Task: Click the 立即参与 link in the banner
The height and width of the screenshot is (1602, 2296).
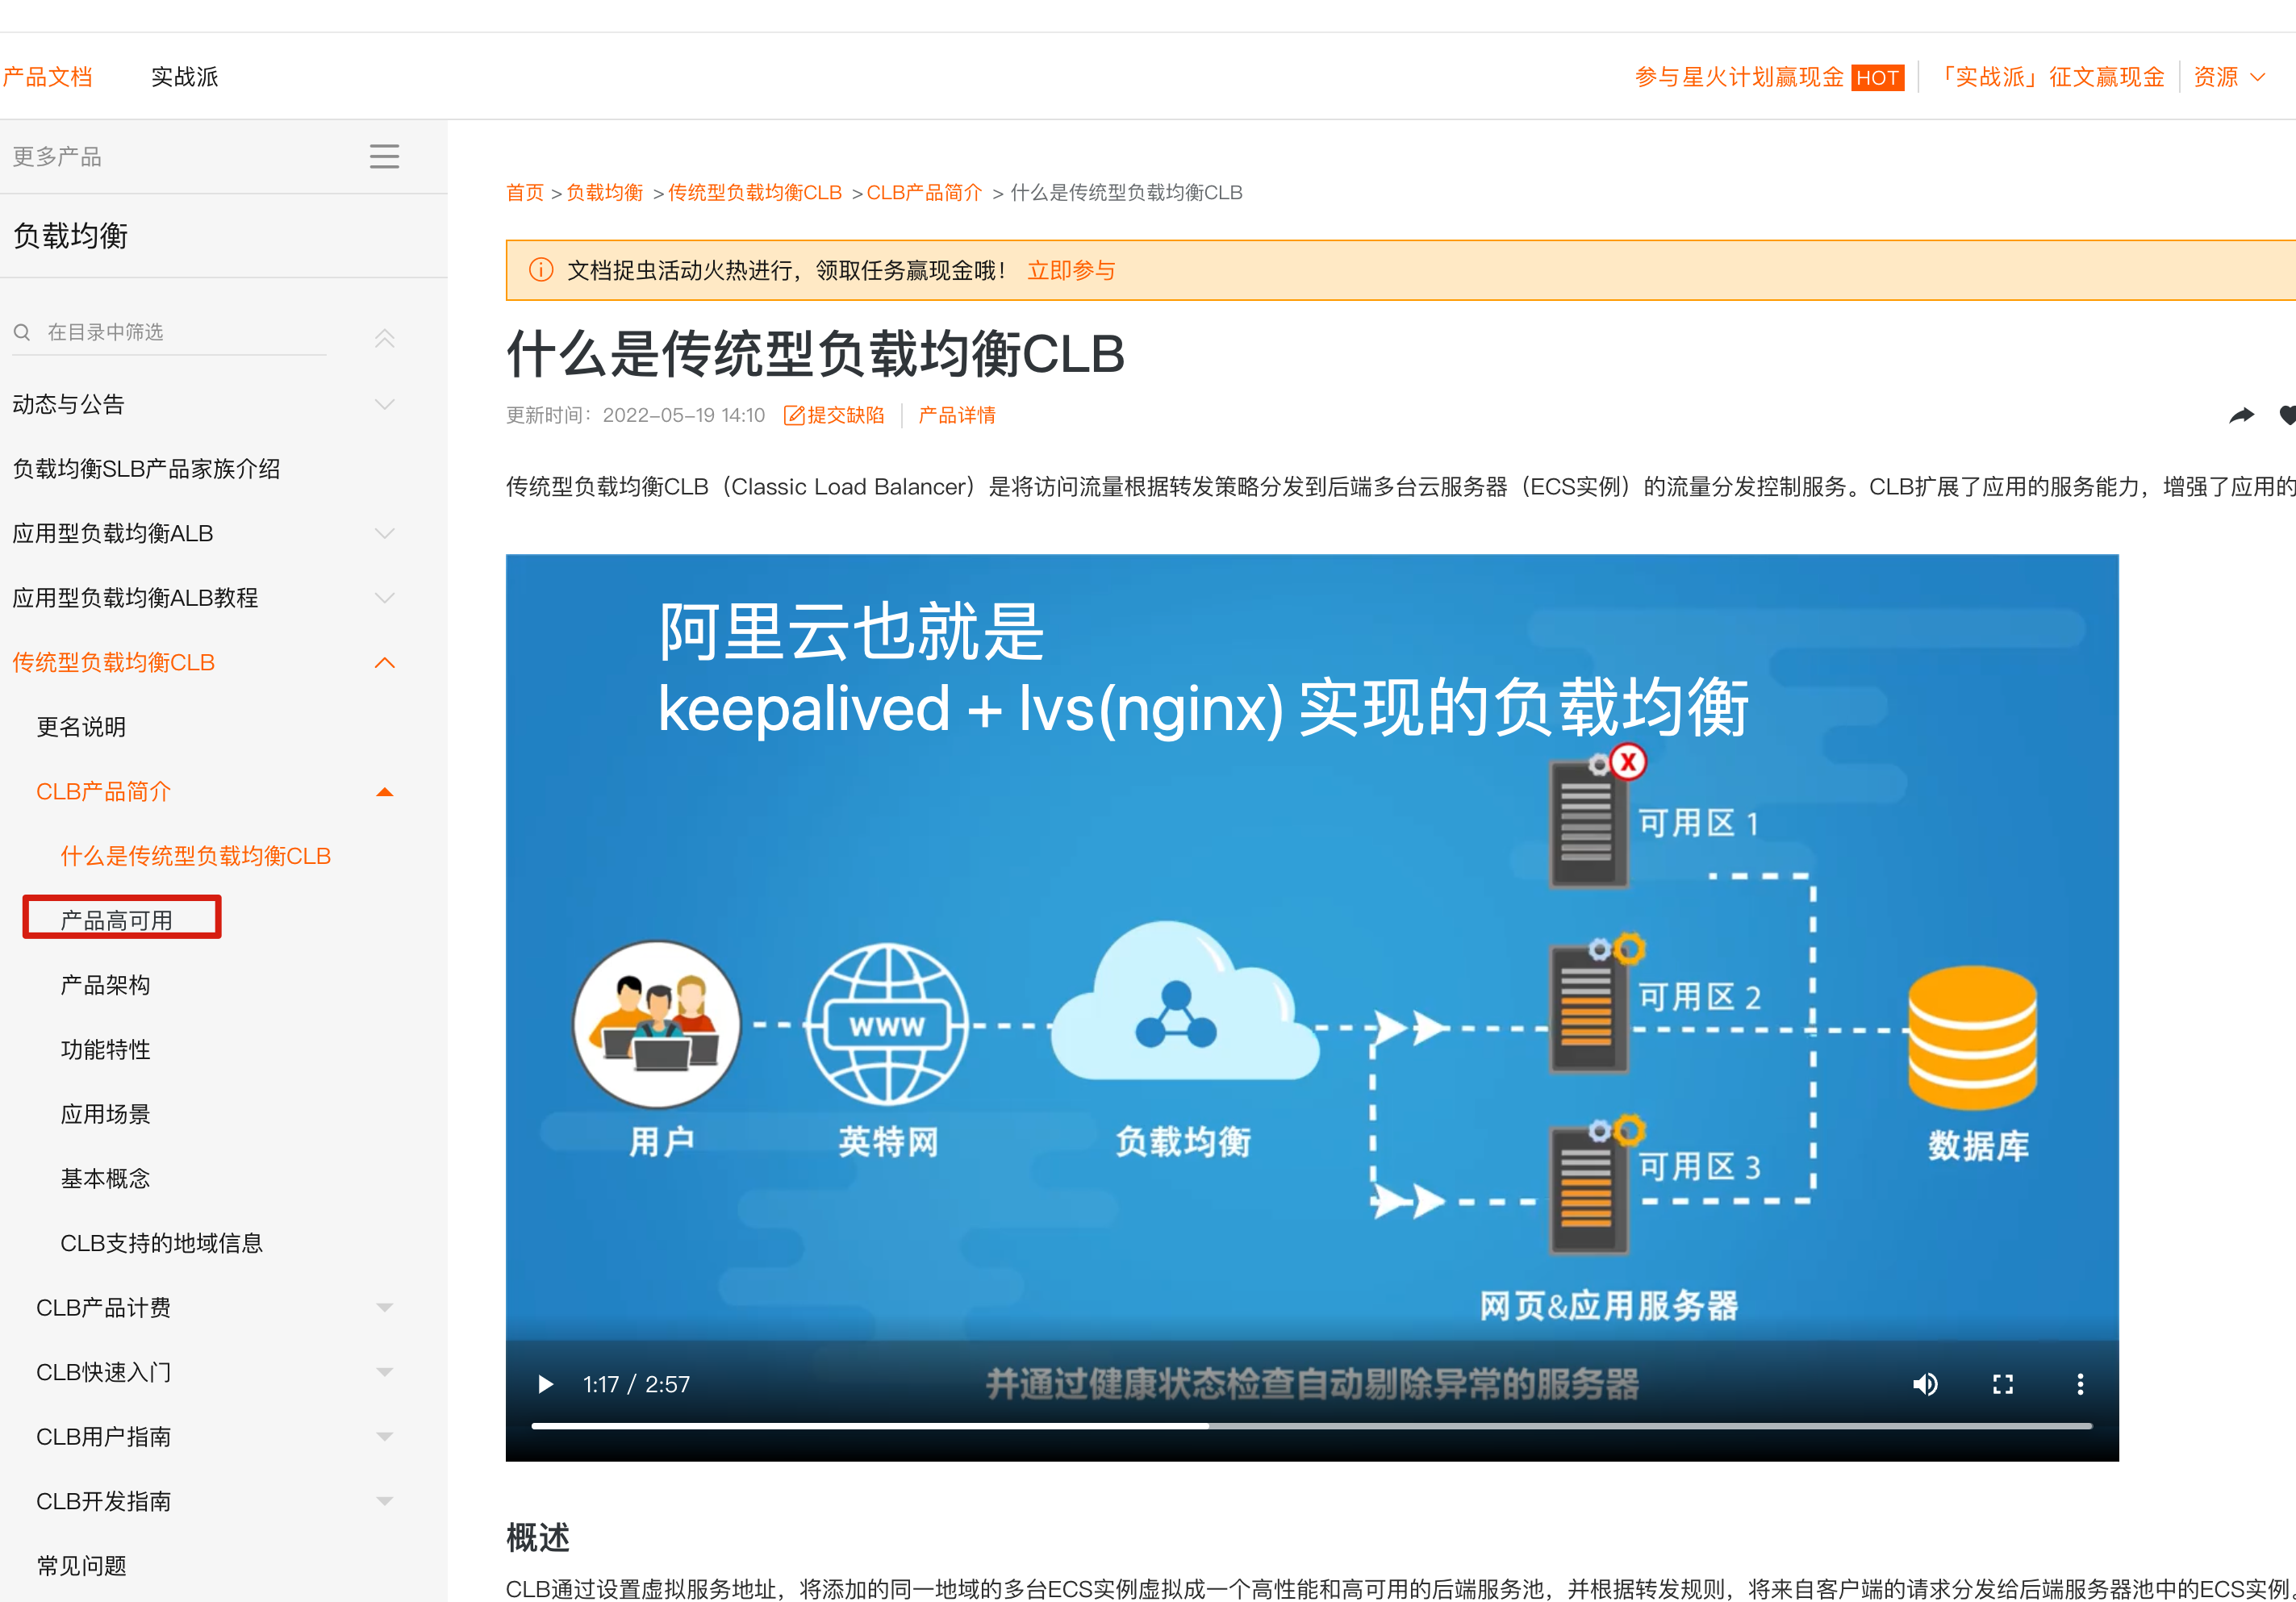Action: [x=1071, y=270]
